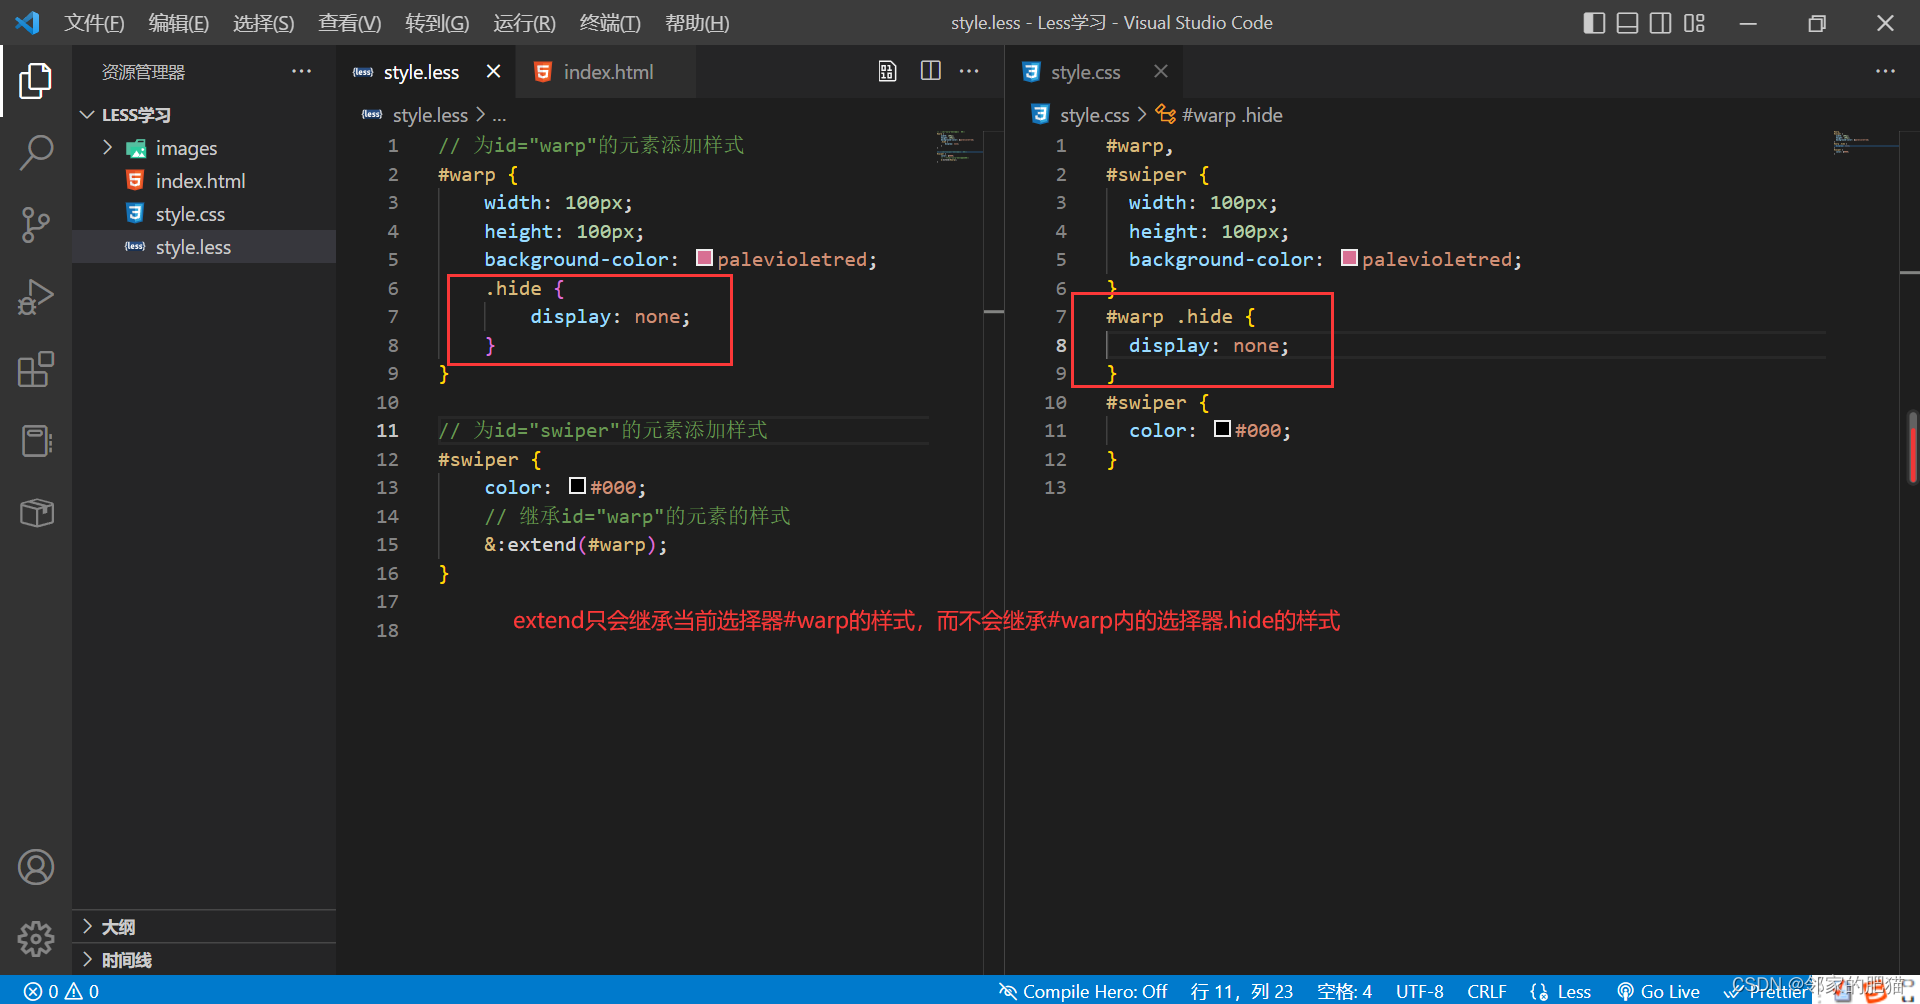Toggle secondary side bar layout icon
Viewport: 1920px width, 1004px height.
click(1660, 23)
